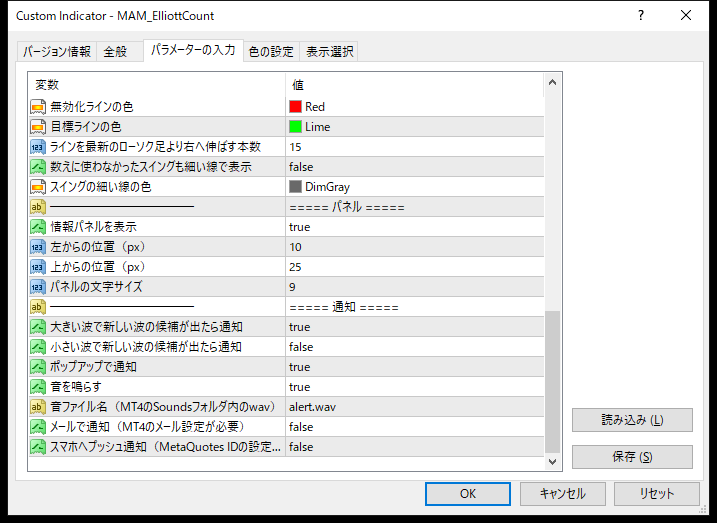Open the バージョン情報 tab
The width and height of the screenshot is (717, 523).
pyautogui.click(x=57, y=52)
